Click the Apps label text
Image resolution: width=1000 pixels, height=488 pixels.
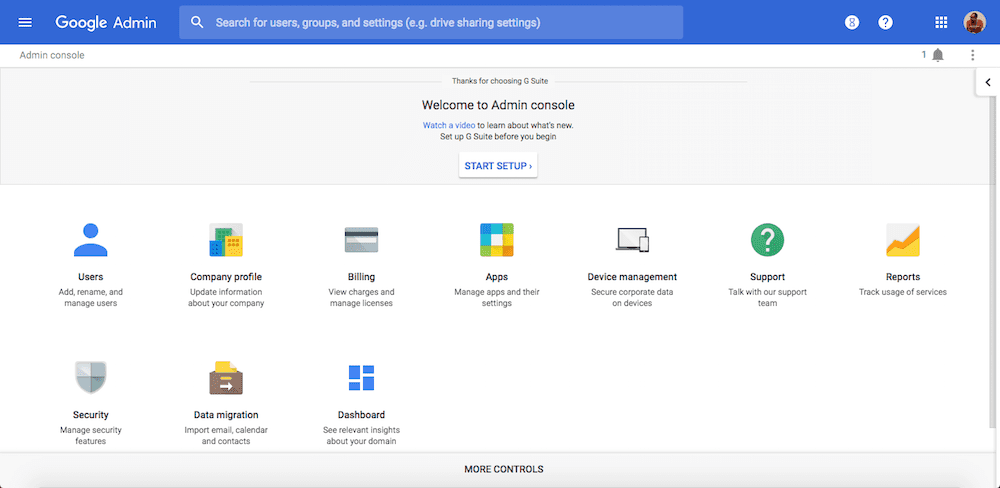point(497,277)
